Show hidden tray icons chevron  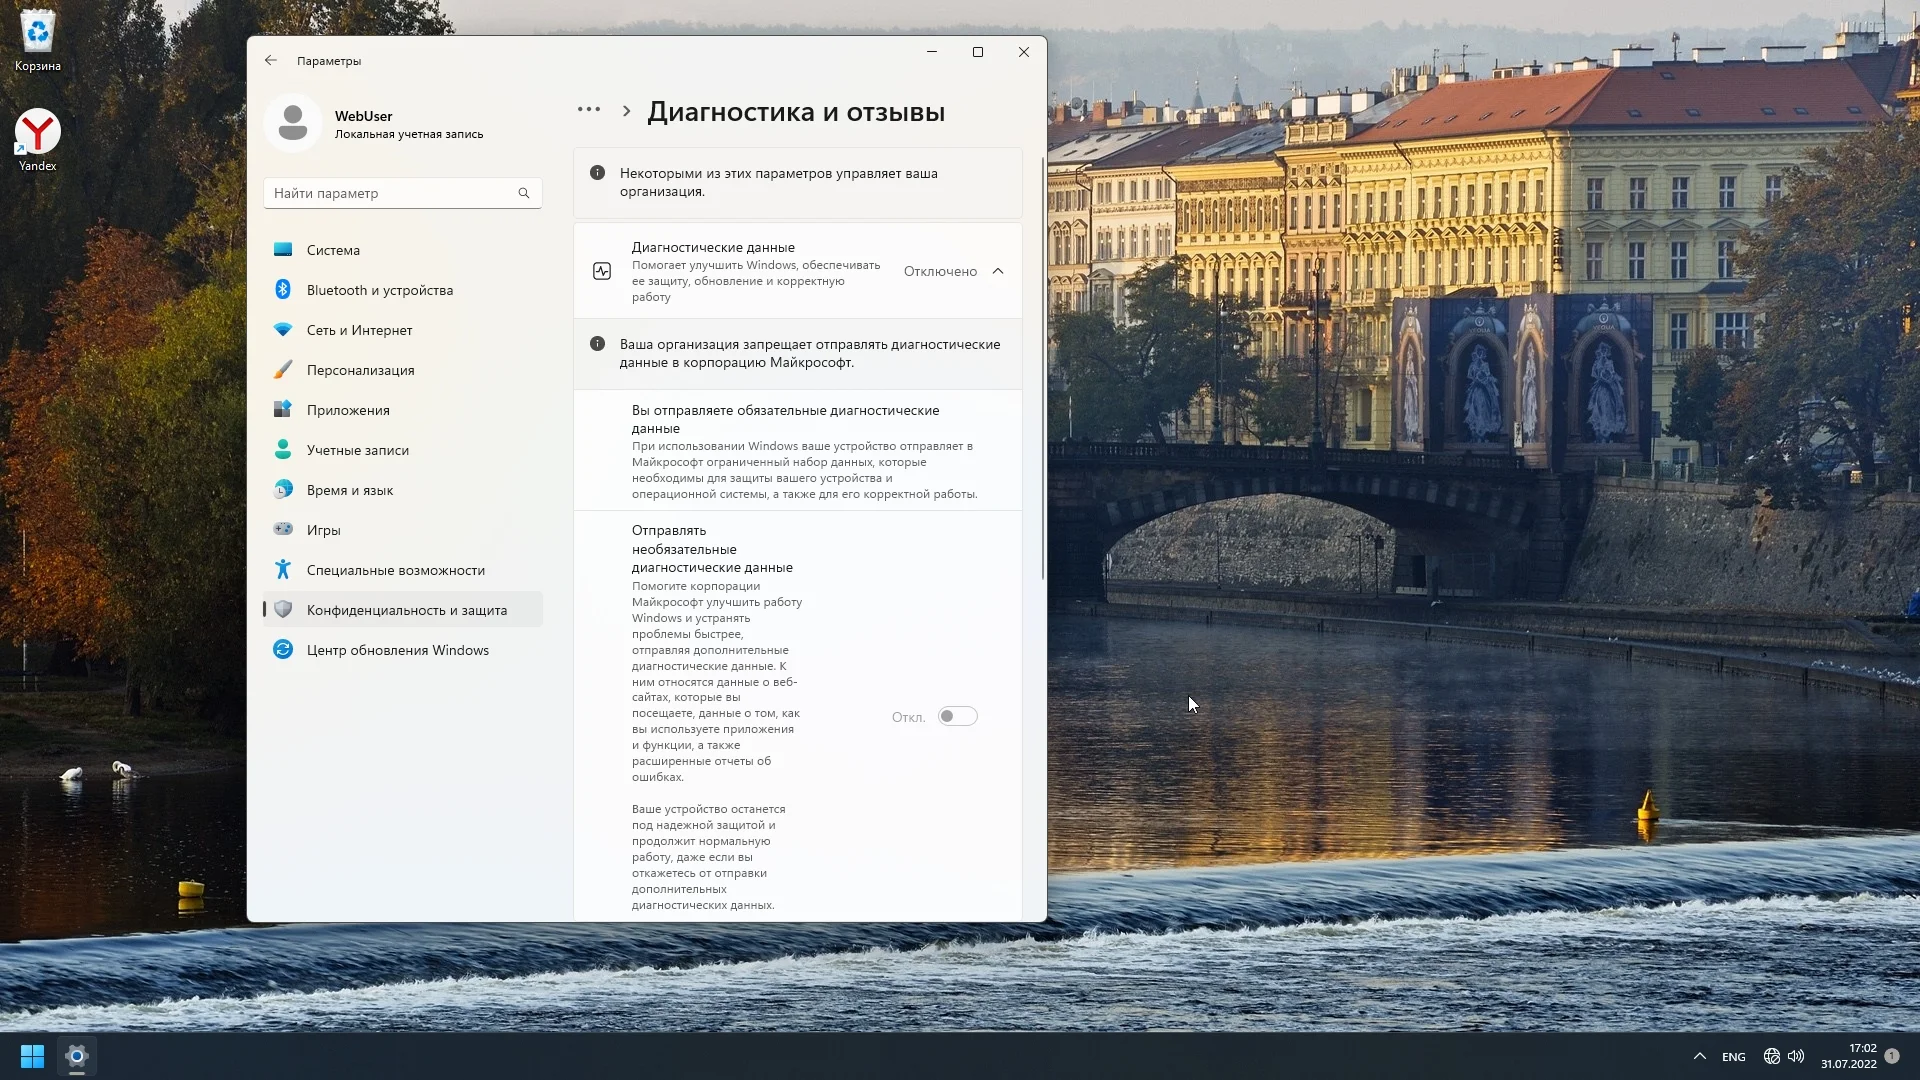[1699, 1056]
